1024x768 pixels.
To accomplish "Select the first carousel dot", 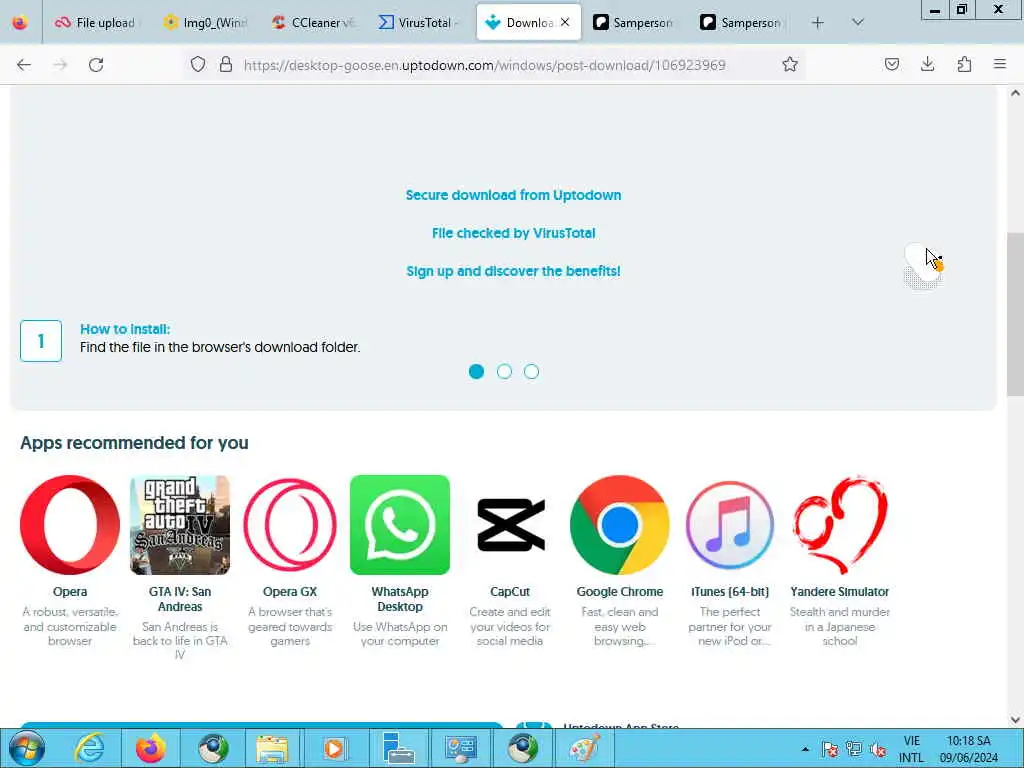I will (x=477, y=372).
